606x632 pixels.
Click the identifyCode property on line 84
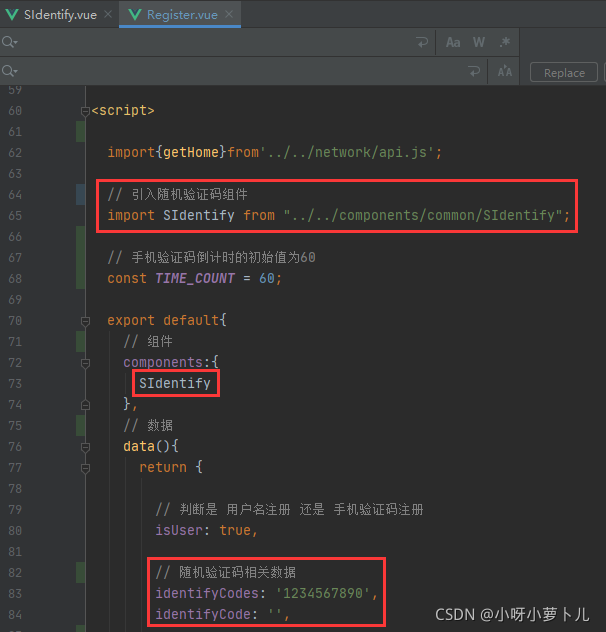pos(203,615)
